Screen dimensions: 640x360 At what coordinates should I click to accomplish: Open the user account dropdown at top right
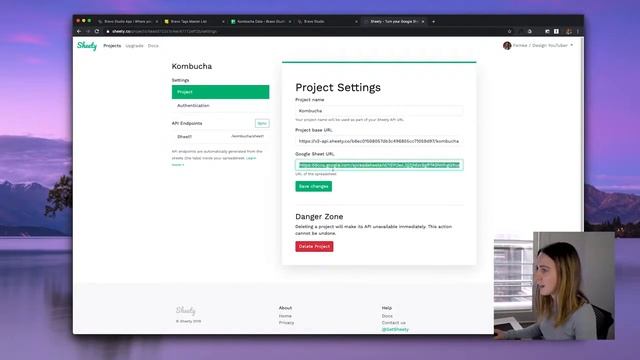pos(538,45)
